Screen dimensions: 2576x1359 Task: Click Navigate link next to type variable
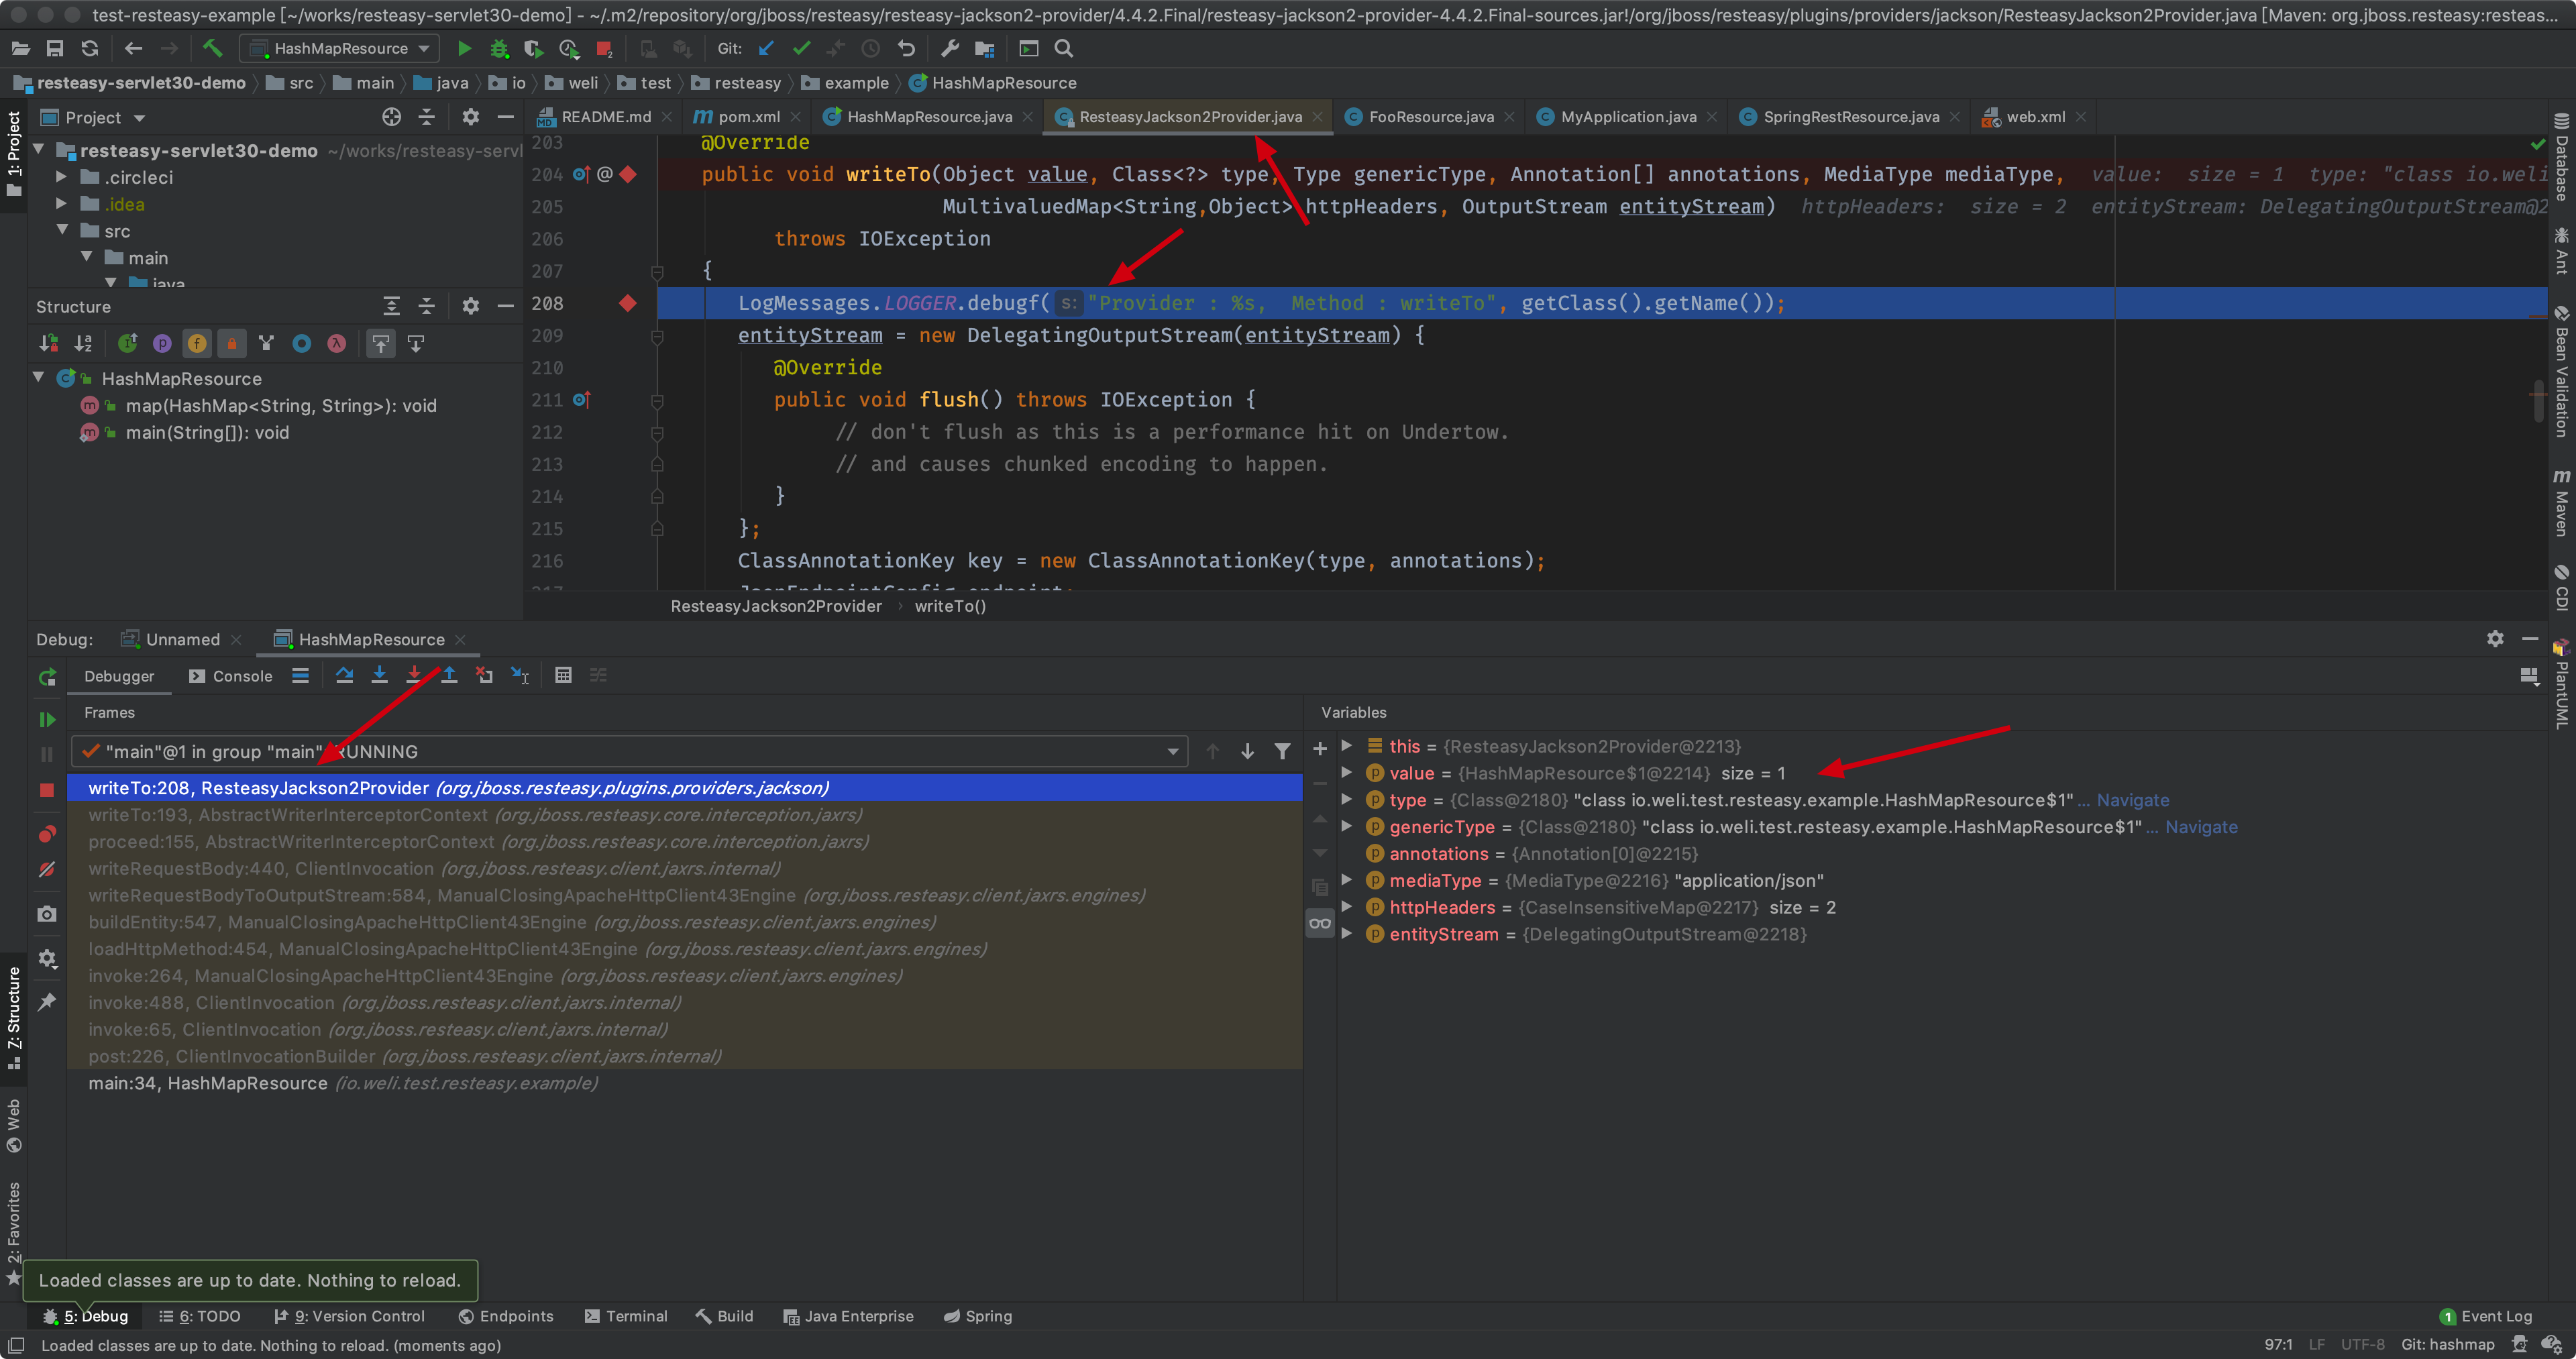[2132, 800]
